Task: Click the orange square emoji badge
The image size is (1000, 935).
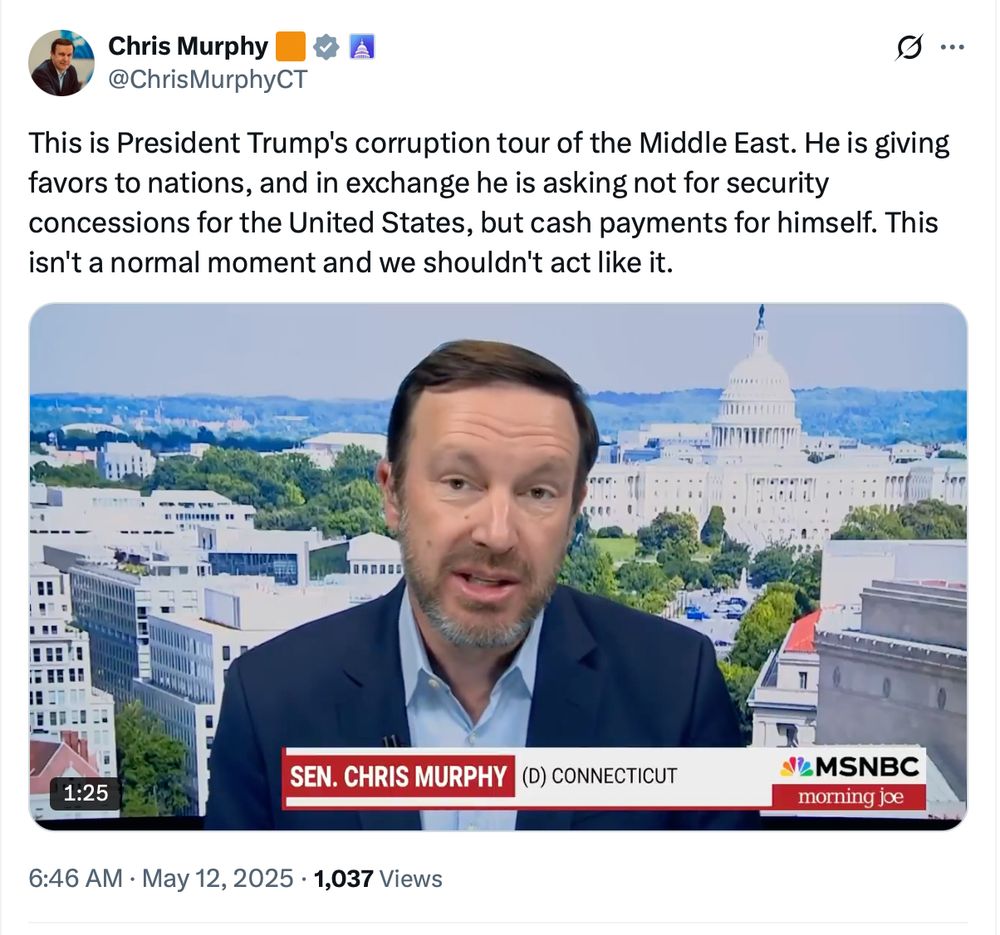Action: [x=290, y=47]
